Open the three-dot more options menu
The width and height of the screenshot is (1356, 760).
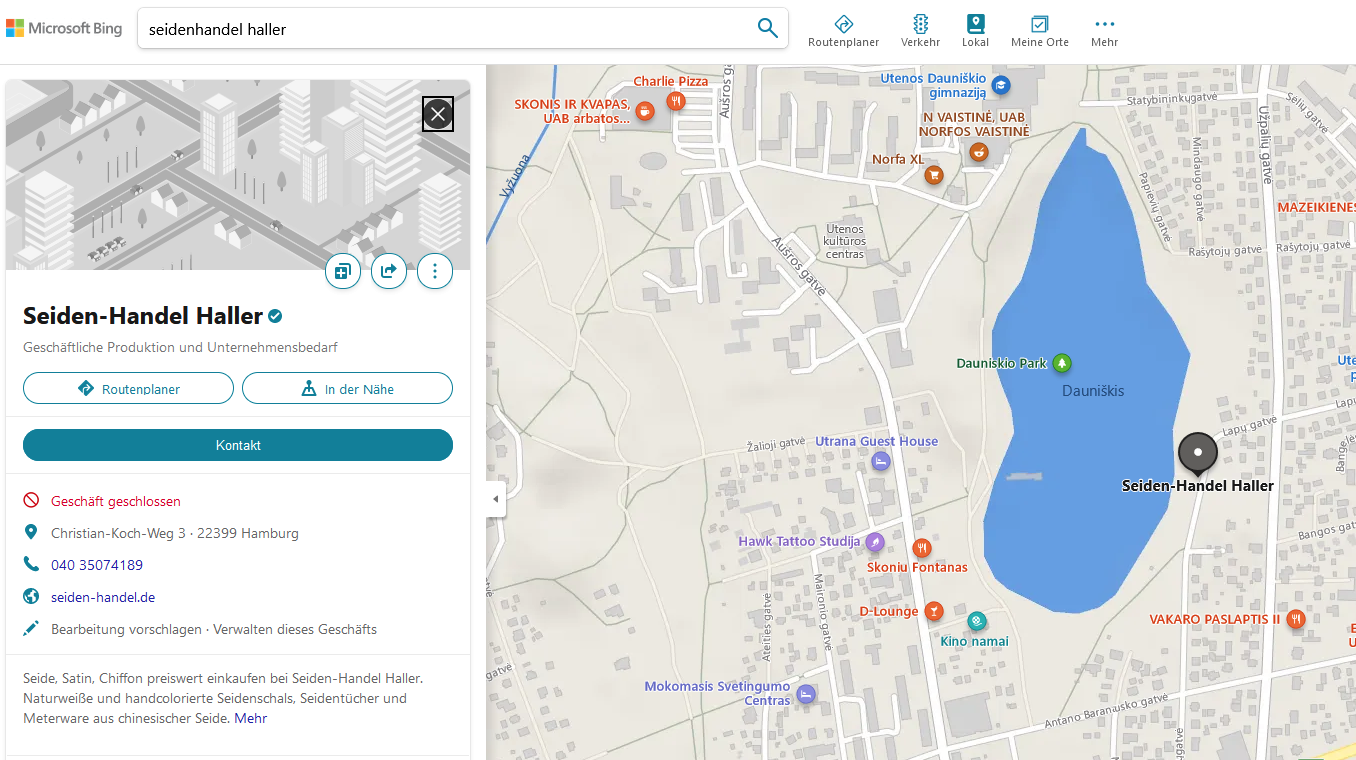click(x=435, y=271)
